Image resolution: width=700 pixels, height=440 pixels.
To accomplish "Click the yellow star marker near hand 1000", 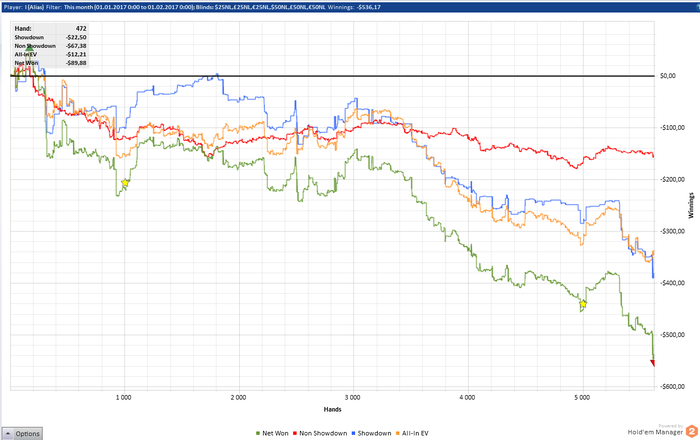I will (125, 183).
